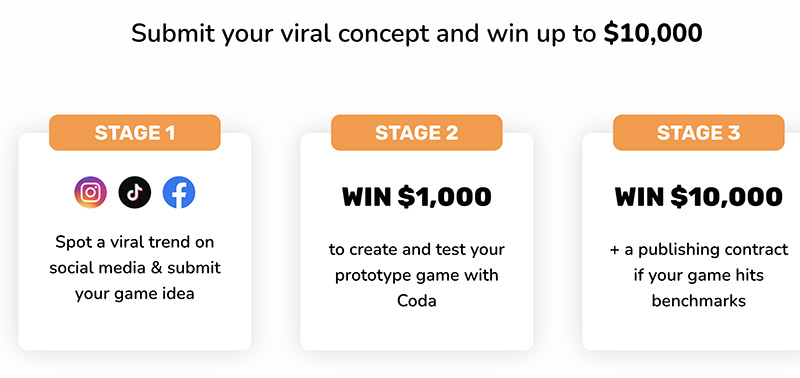Select the STAGE 3 orange badge
Screen dimensions: 800x378
(698, 133)
